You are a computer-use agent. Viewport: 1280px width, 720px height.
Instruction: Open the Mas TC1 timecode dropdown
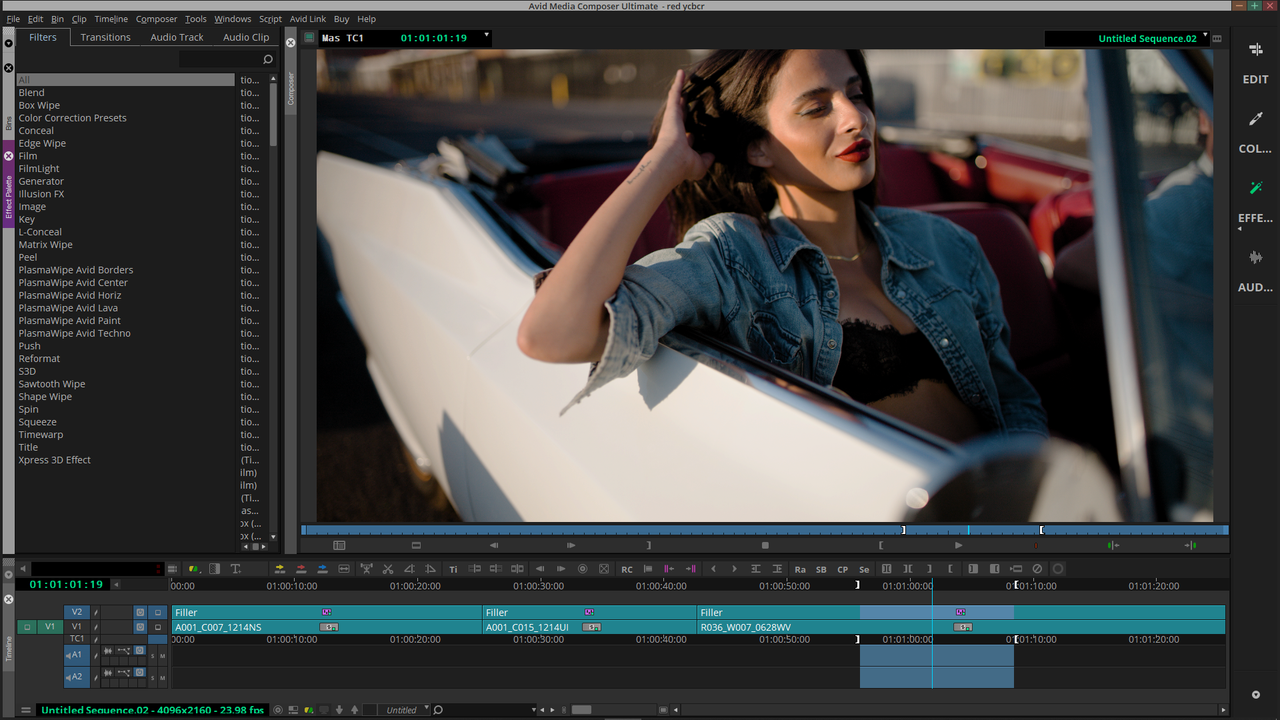coord(487,37)
